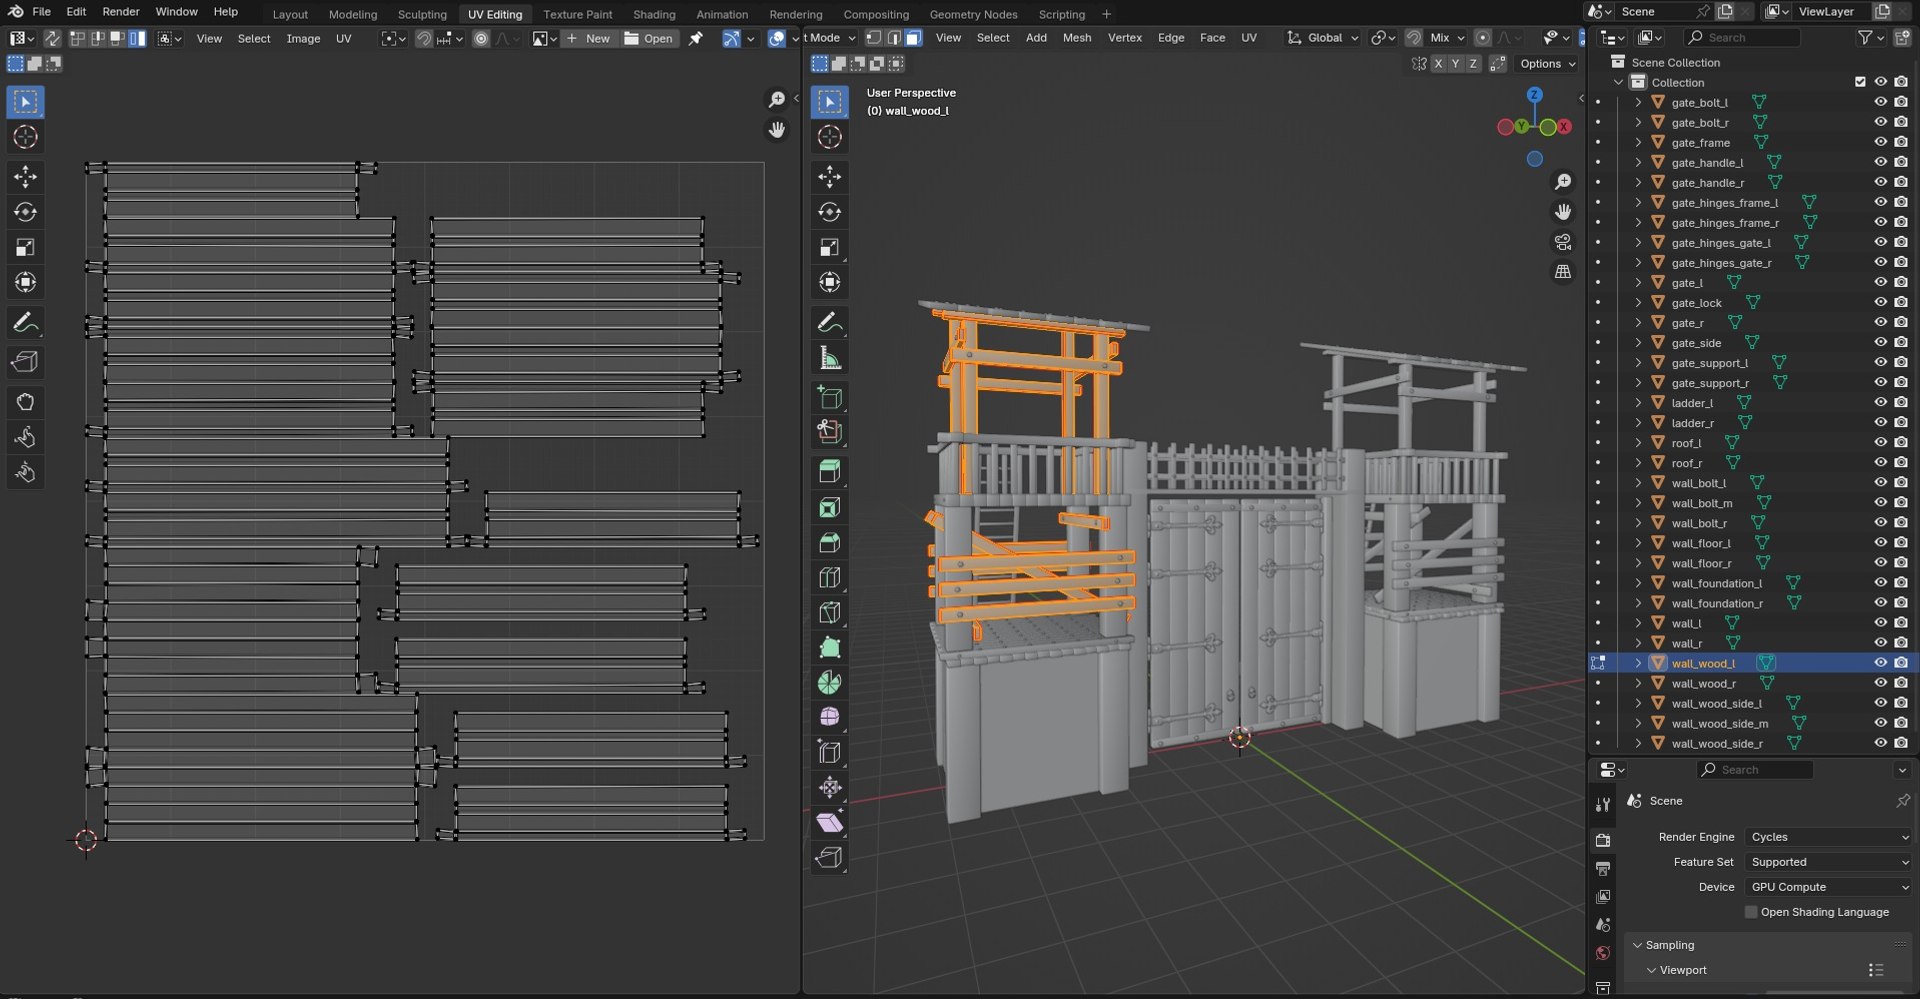Open Global transform orientation dropdown
The image size is (1920, 999).
click(x=1323, y=38)
